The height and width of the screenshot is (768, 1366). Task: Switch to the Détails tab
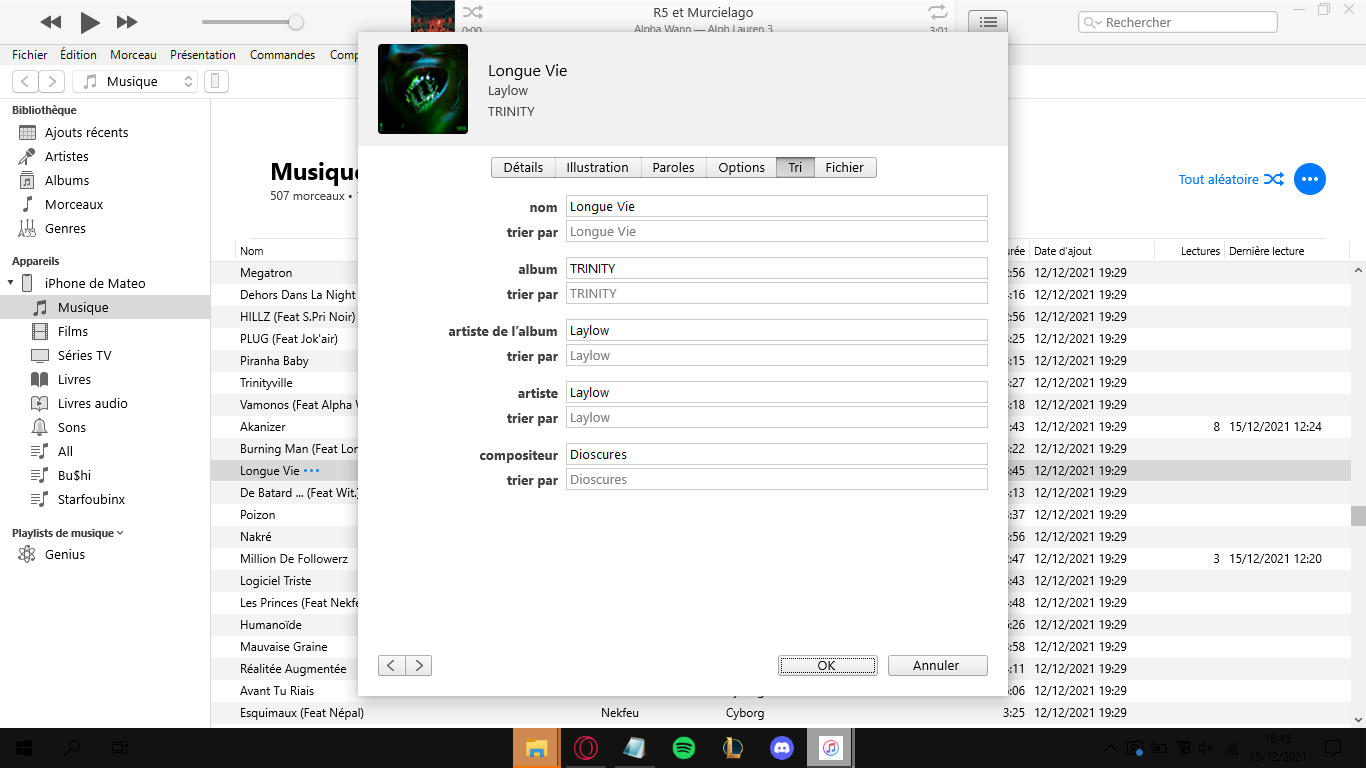coord(523,168)
